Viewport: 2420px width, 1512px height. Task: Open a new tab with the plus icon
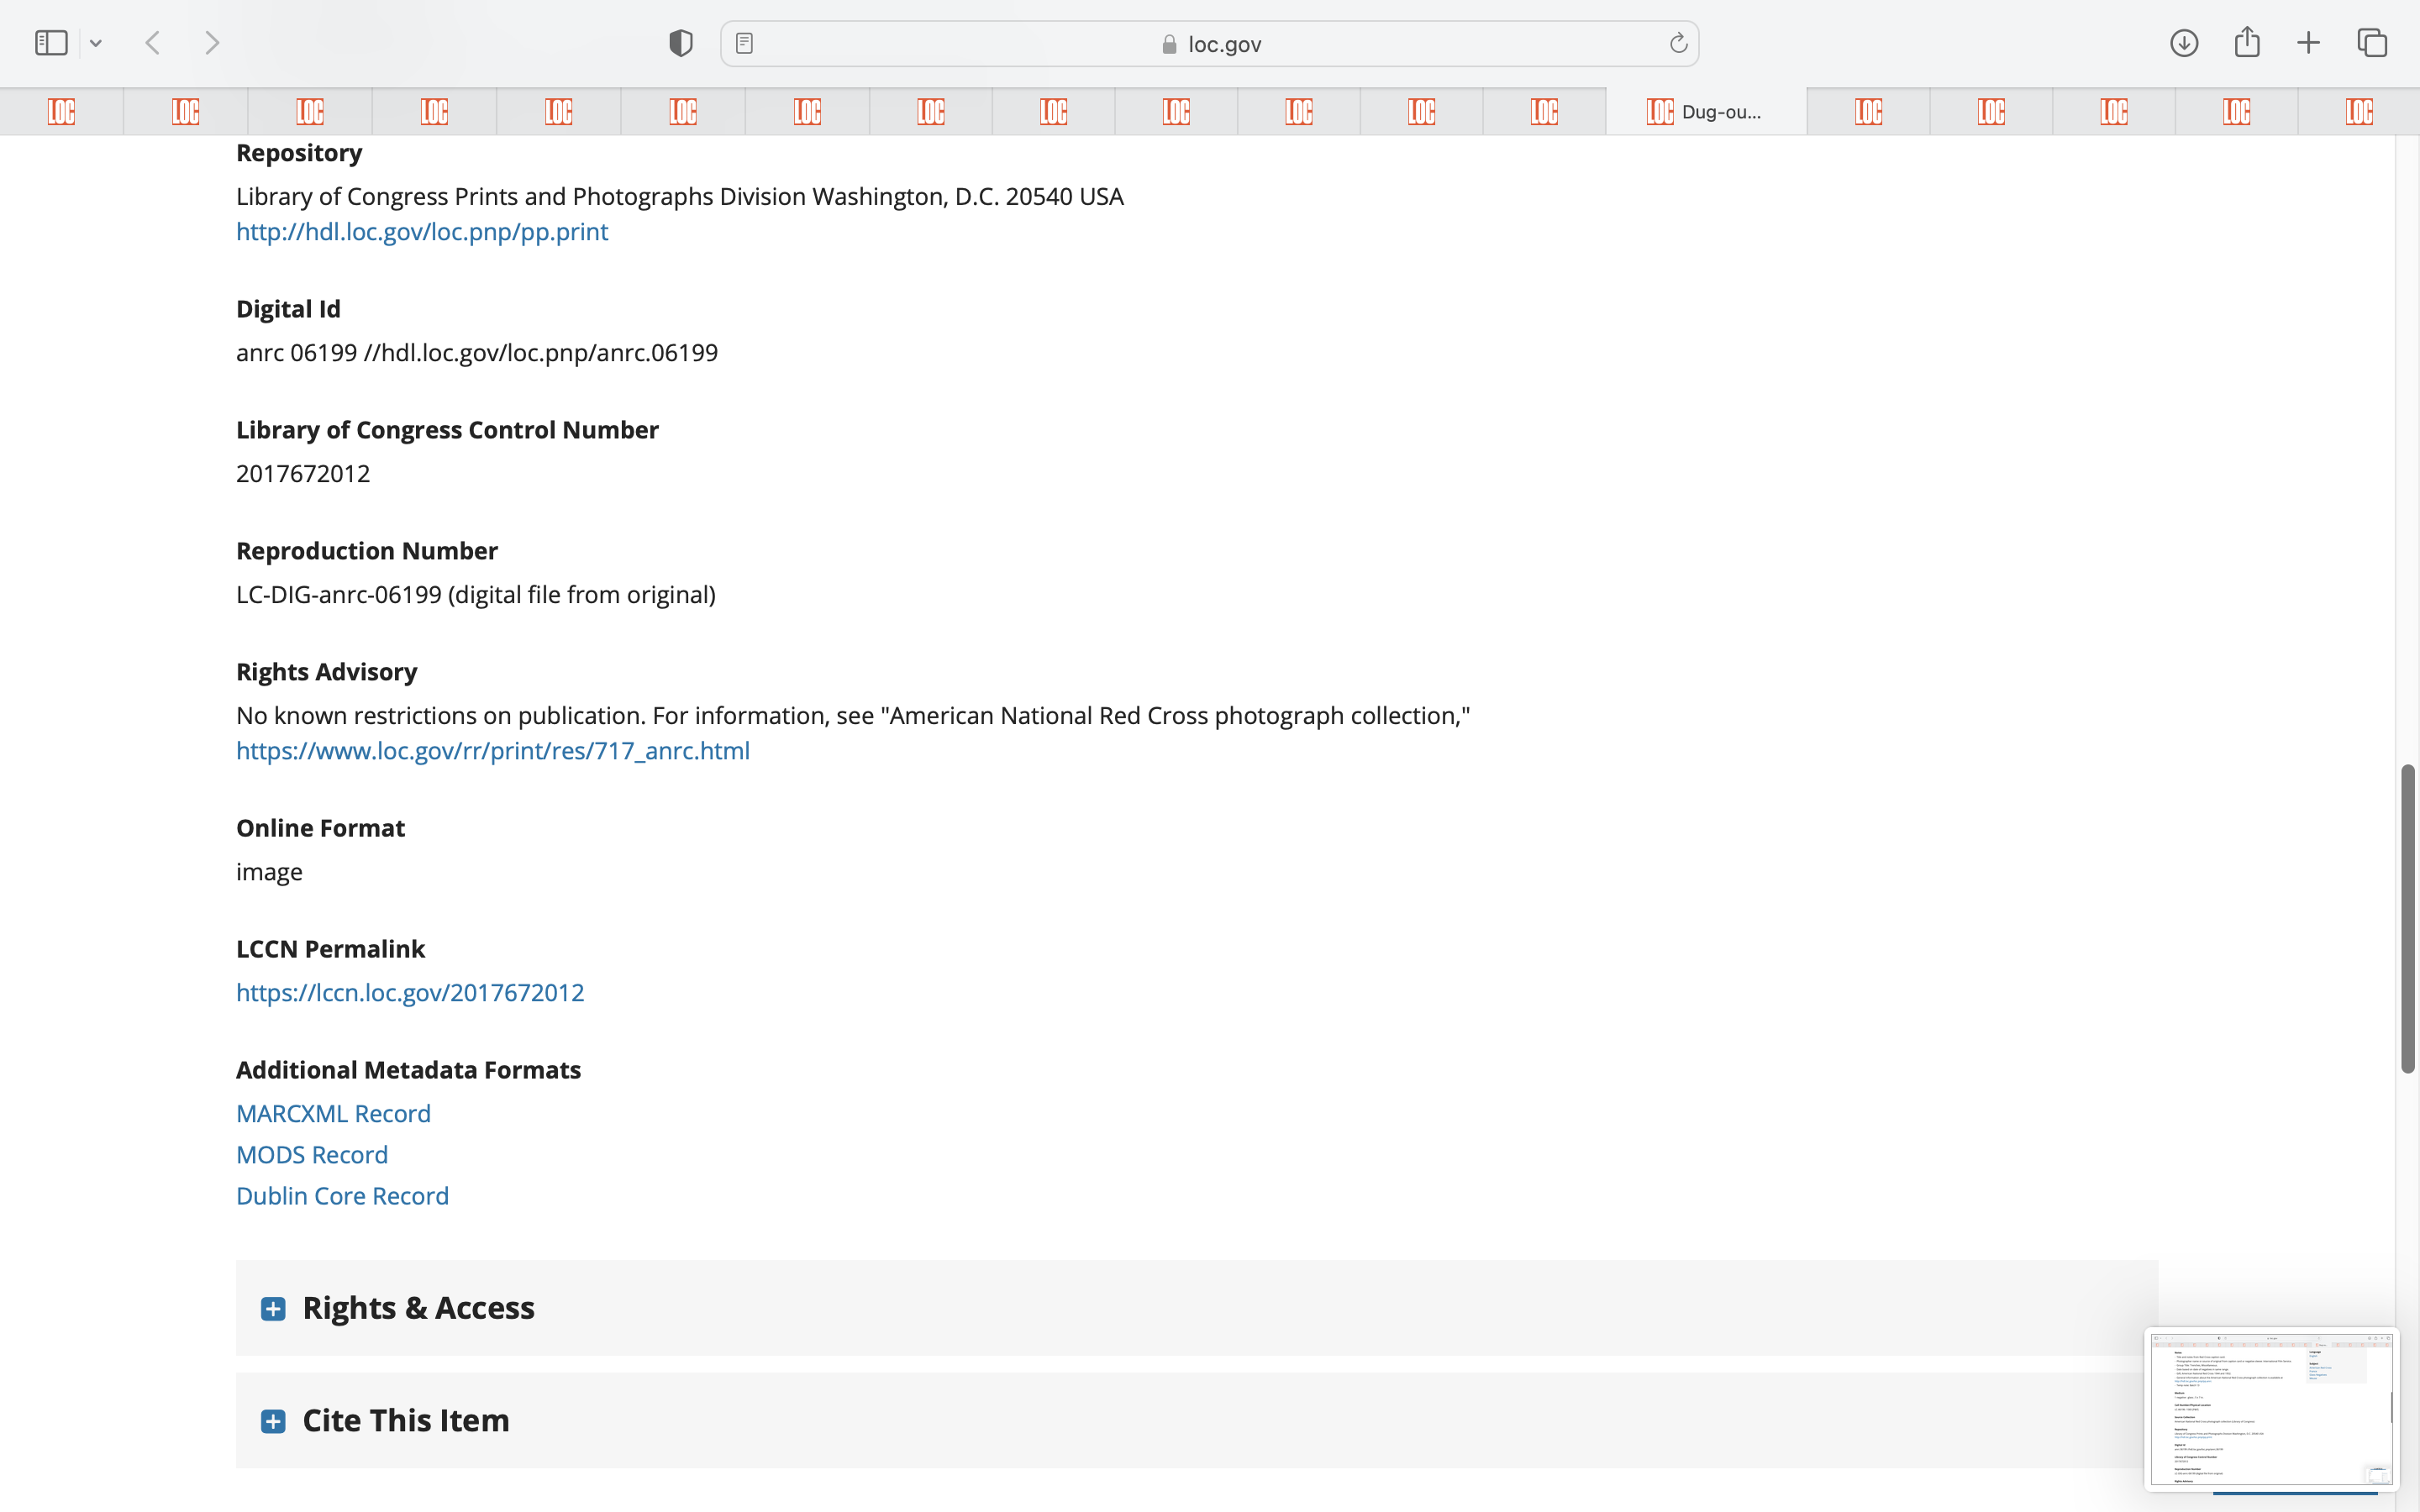[2308, 43]
